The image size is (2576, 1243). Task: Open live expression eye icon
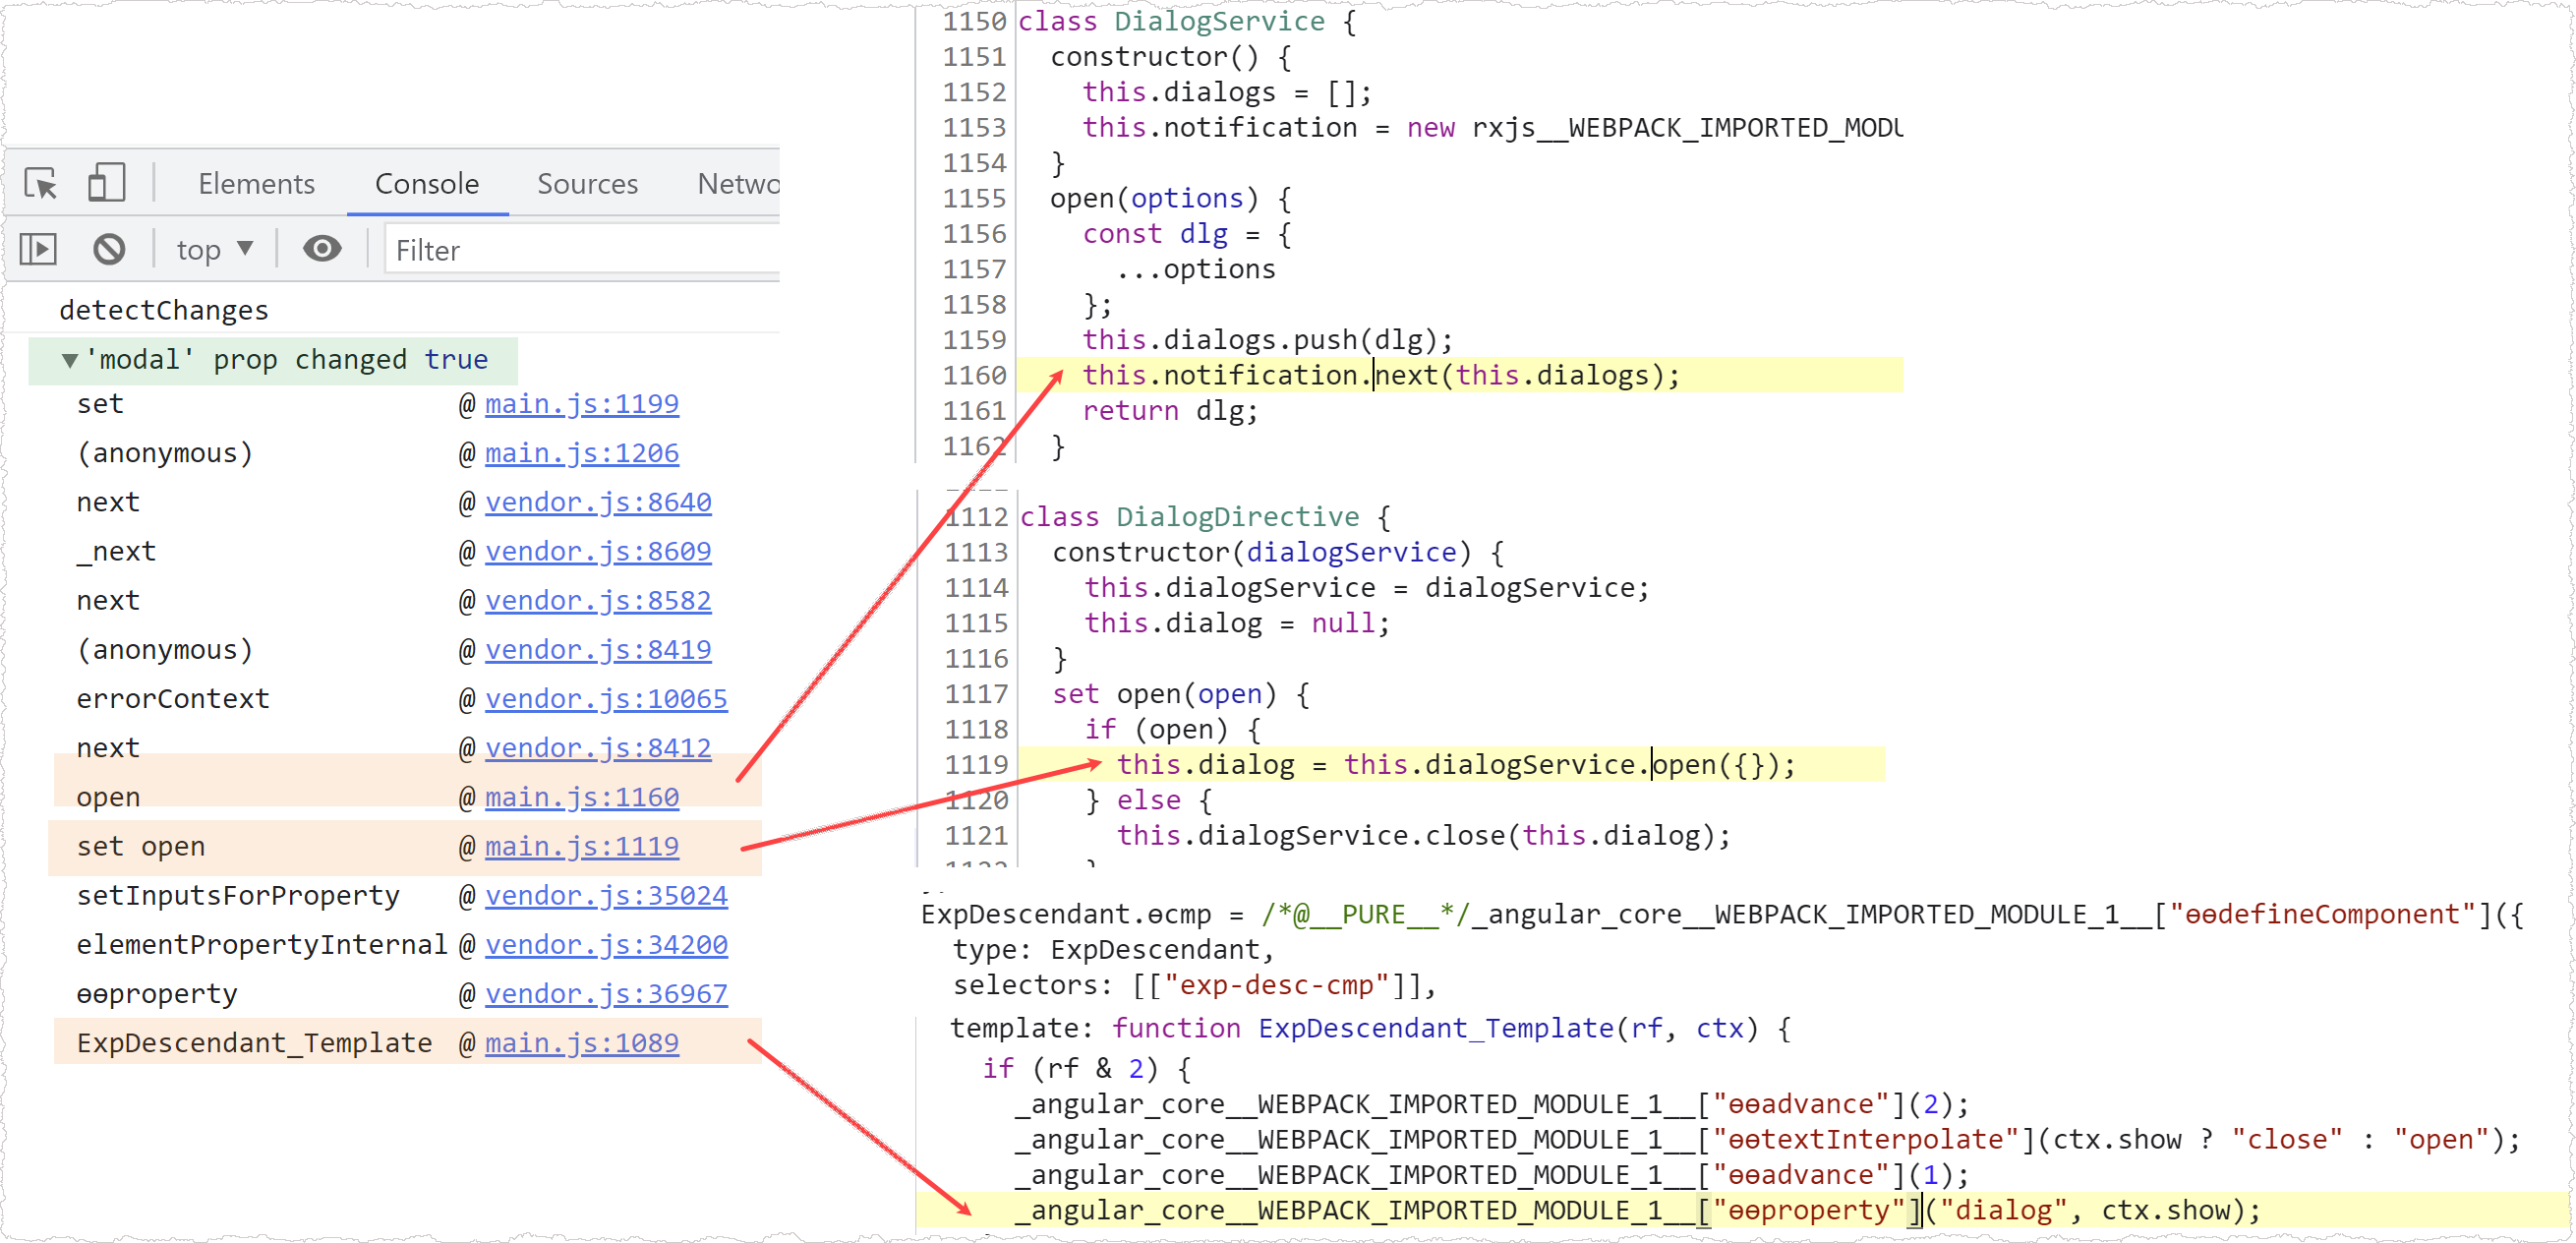[322, 249]
